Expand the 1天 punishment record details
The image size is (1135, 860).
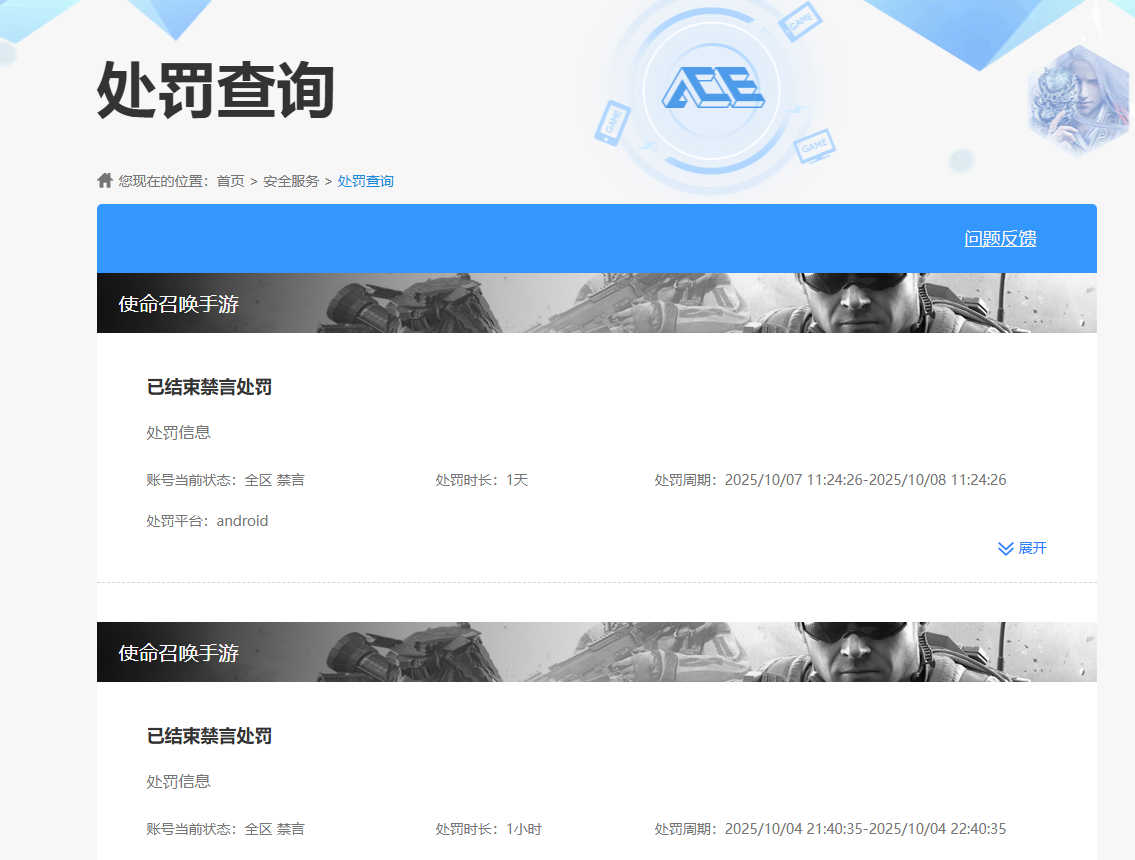point(1022,548)
